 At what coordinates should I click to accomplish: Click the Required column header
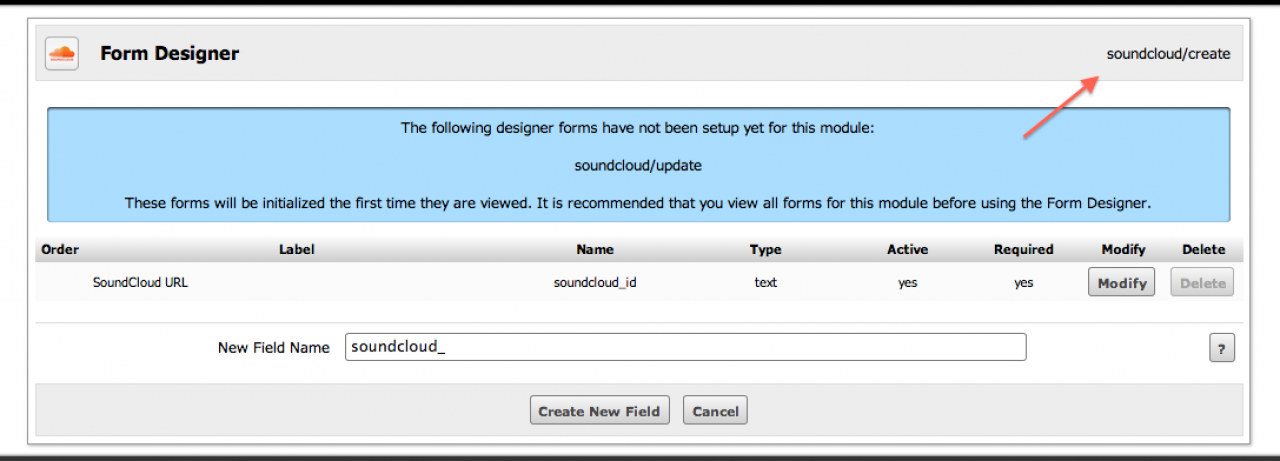(1023, 249)
